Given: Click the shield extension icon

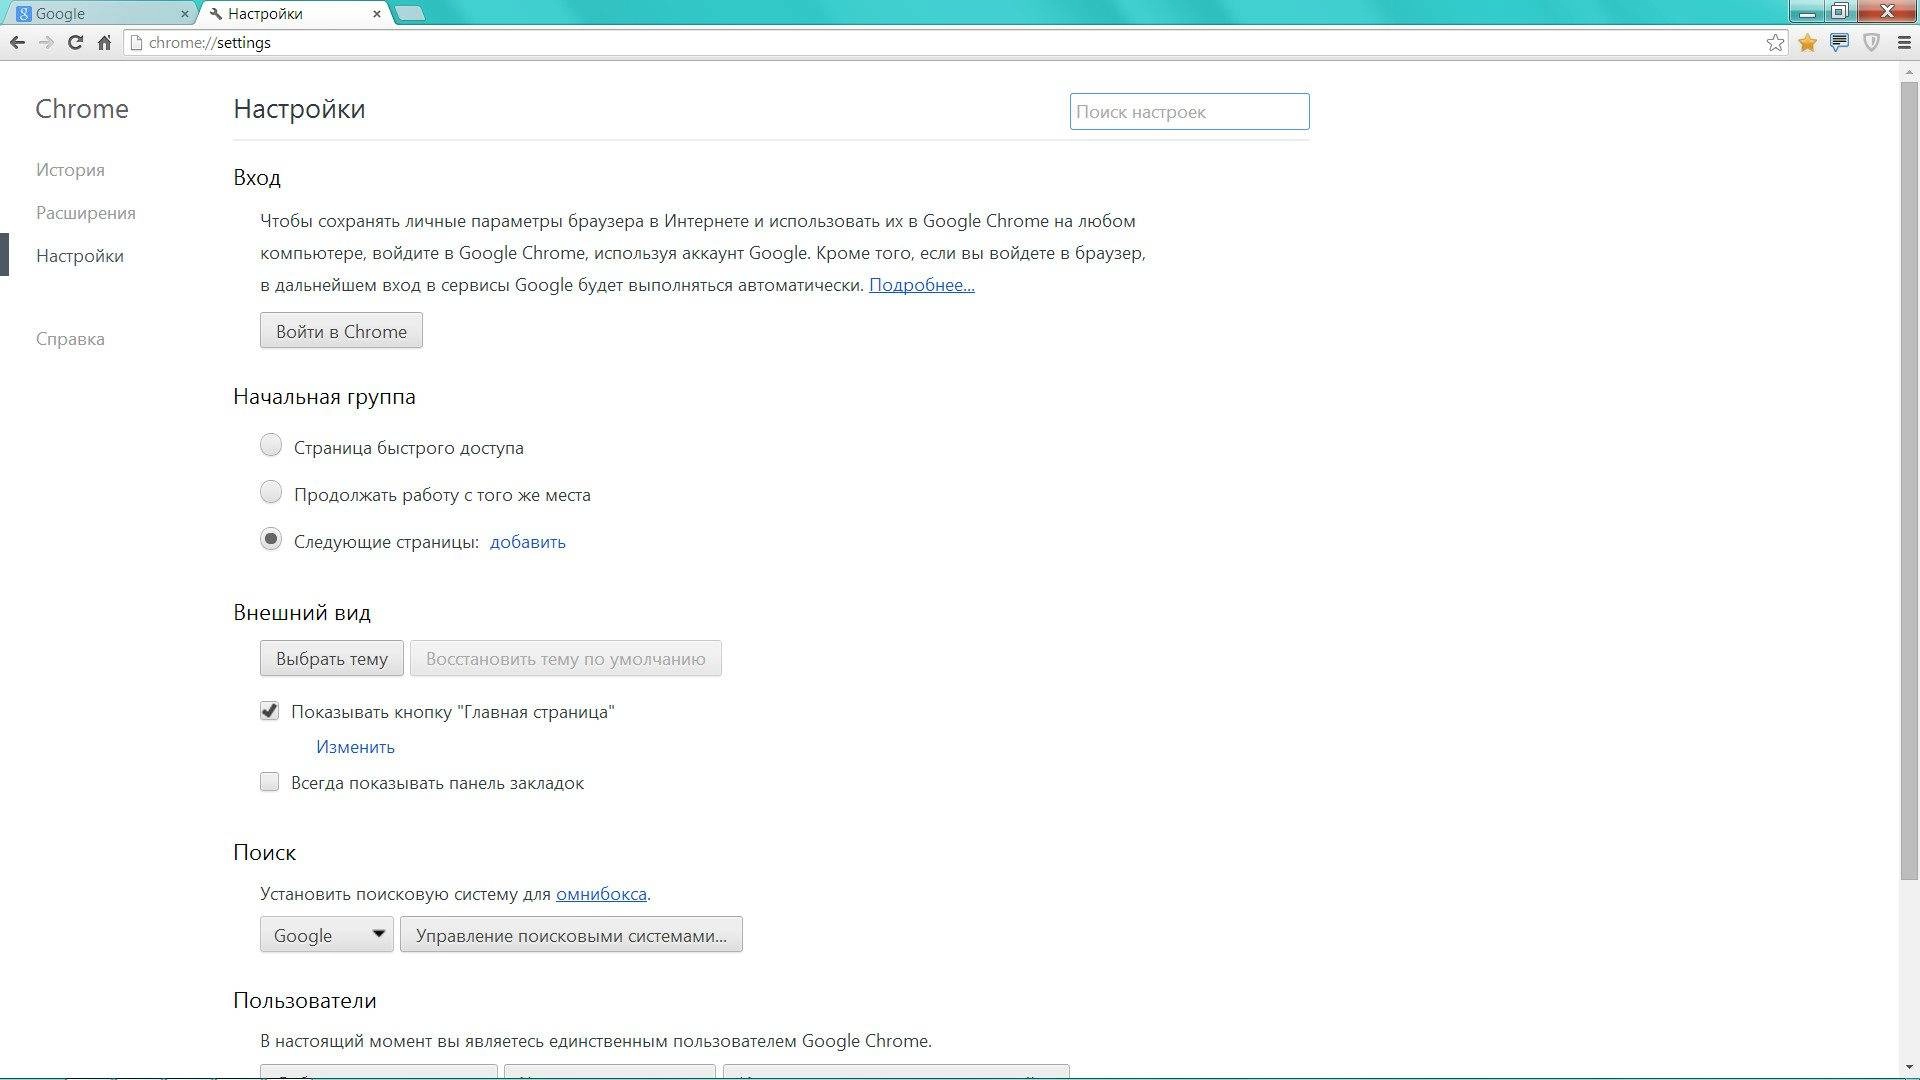Looking at the screenshot, I should coord(1871,42).
